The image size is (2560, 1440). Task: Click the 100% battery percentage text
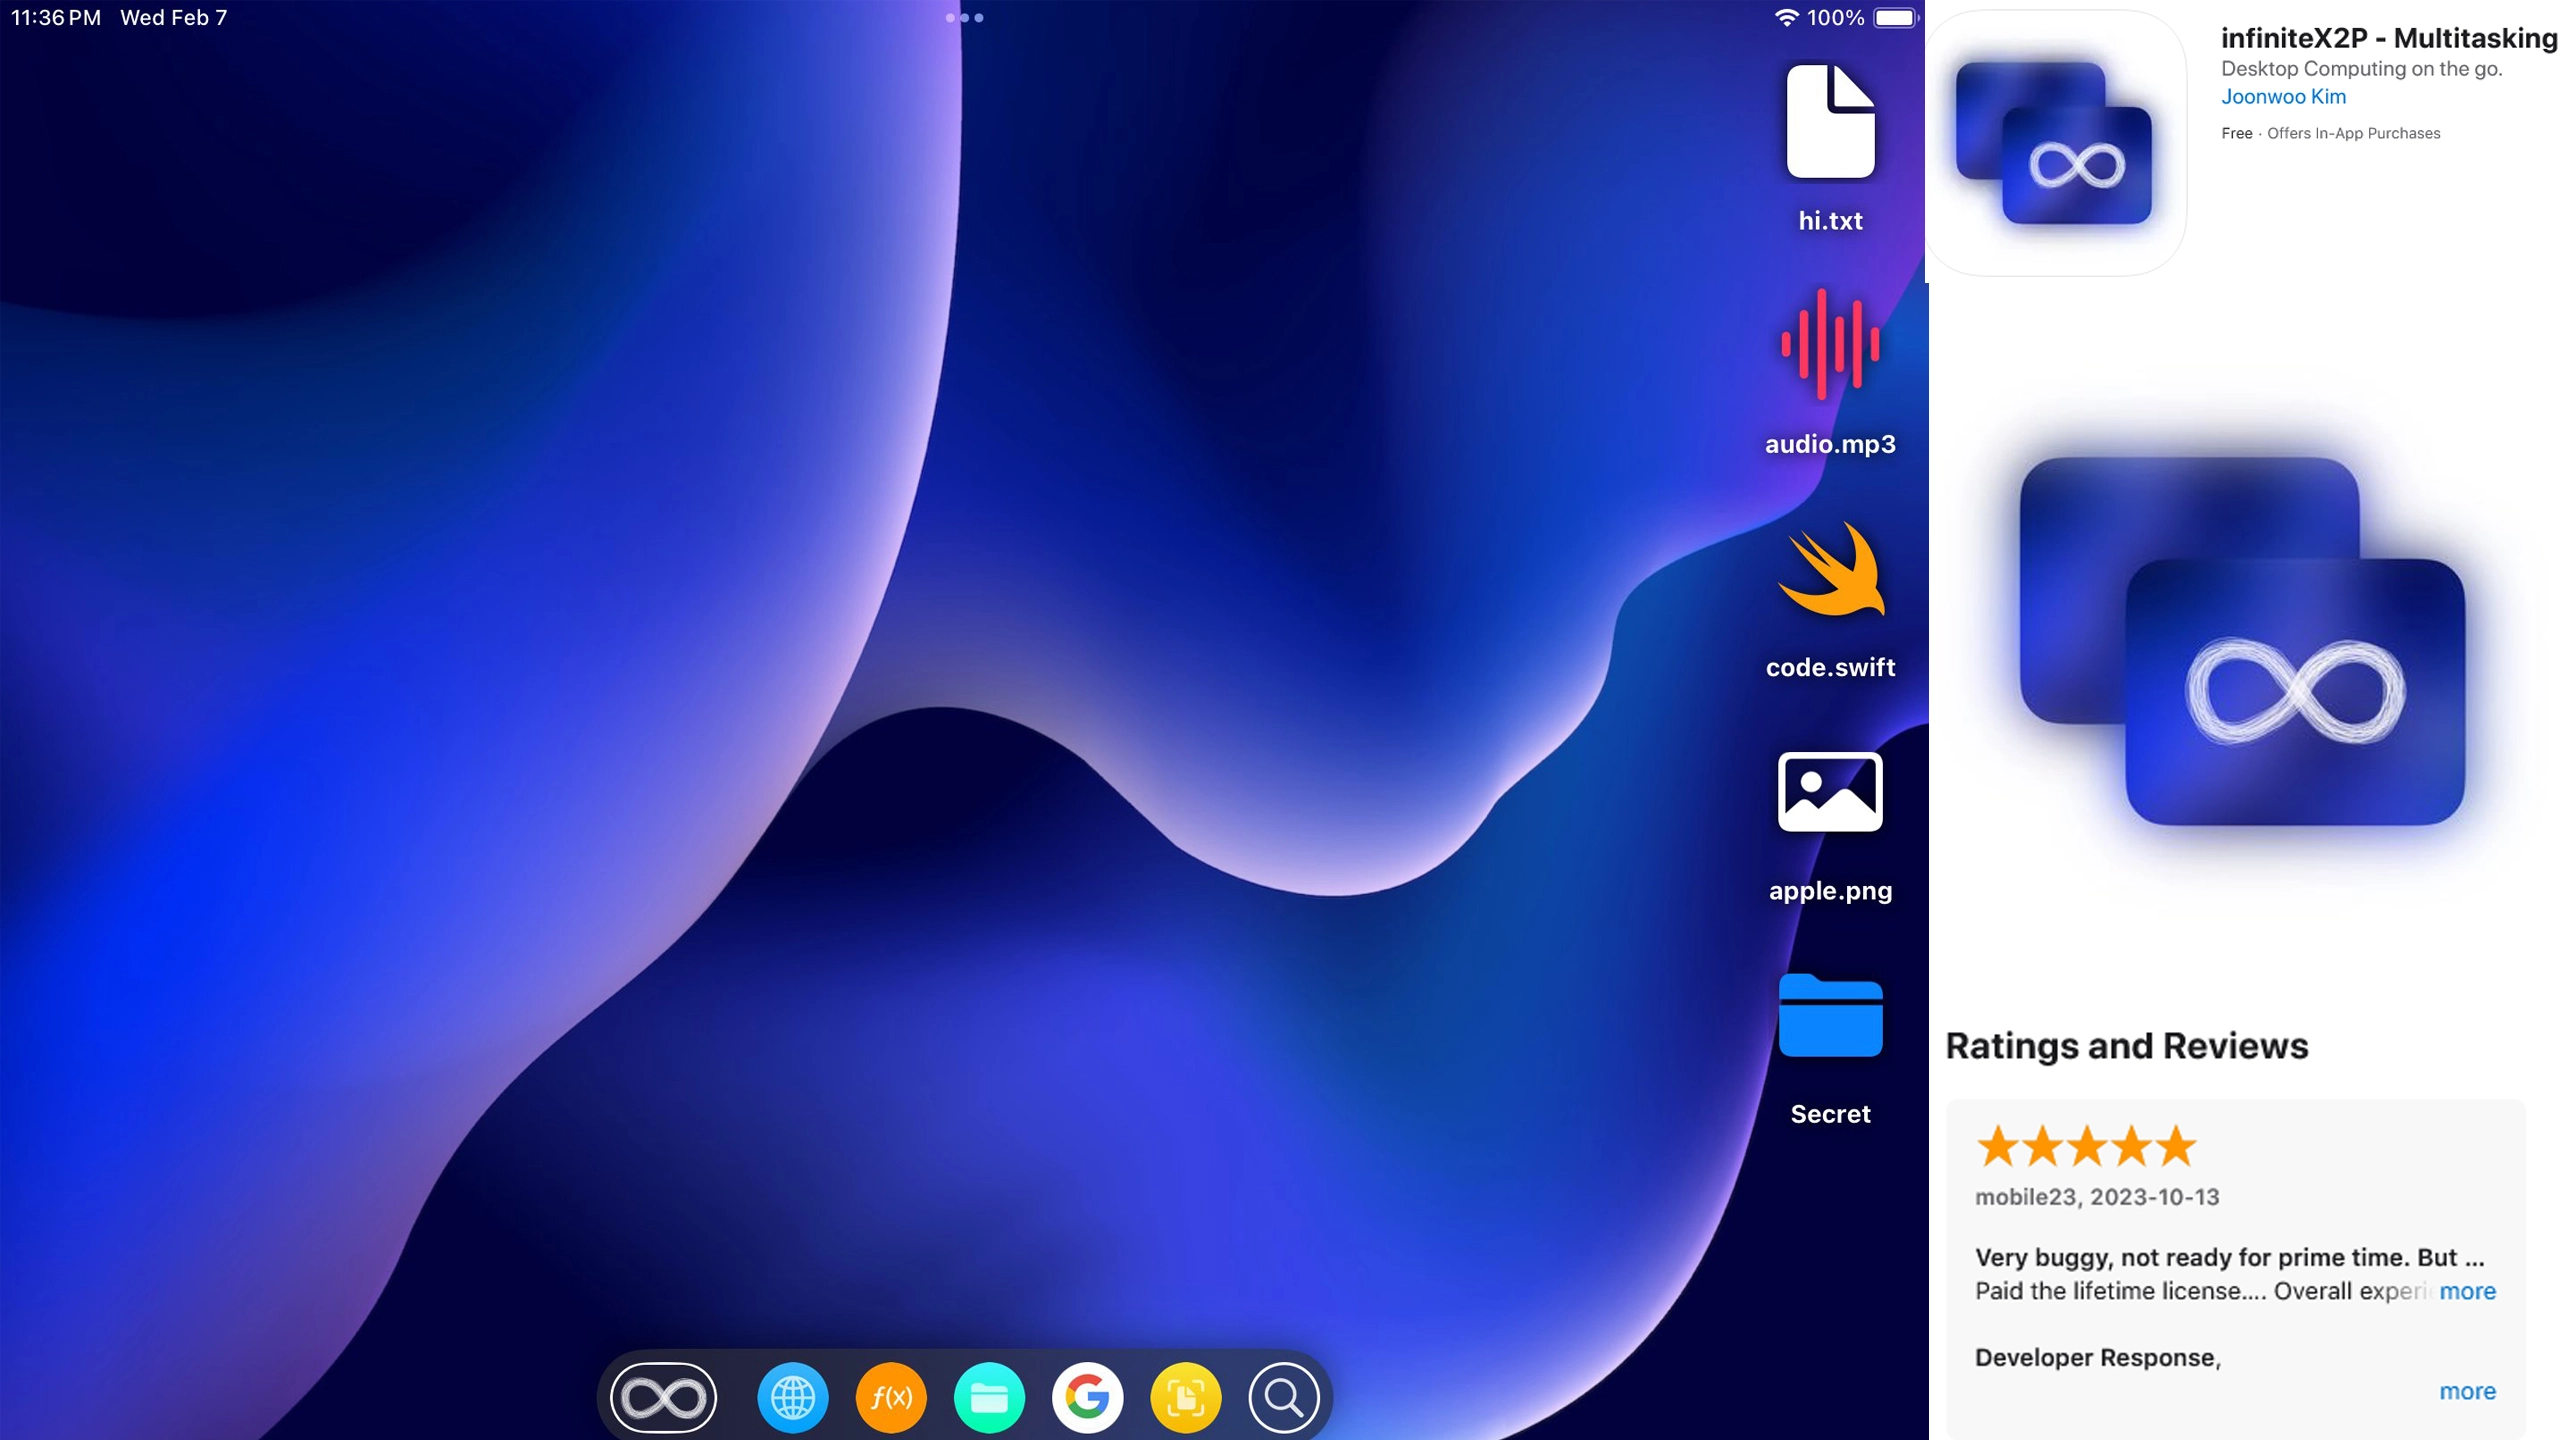[1834, 17]
